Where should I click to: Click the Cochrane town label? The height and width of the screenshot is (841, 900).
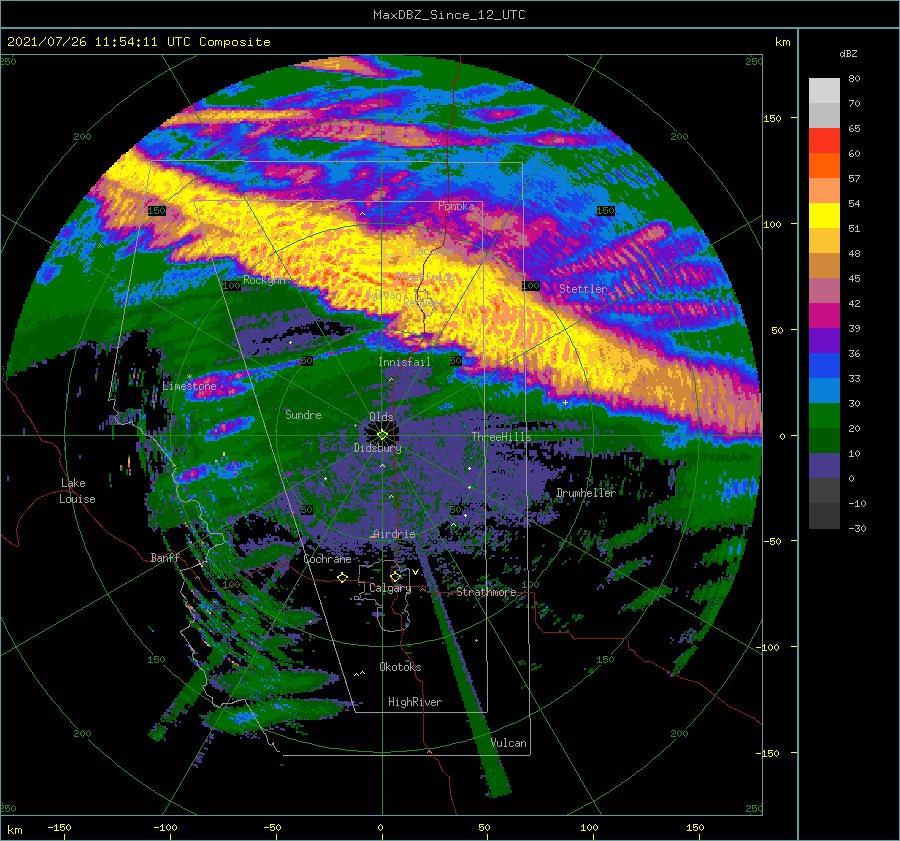click(x=327, y=559)
